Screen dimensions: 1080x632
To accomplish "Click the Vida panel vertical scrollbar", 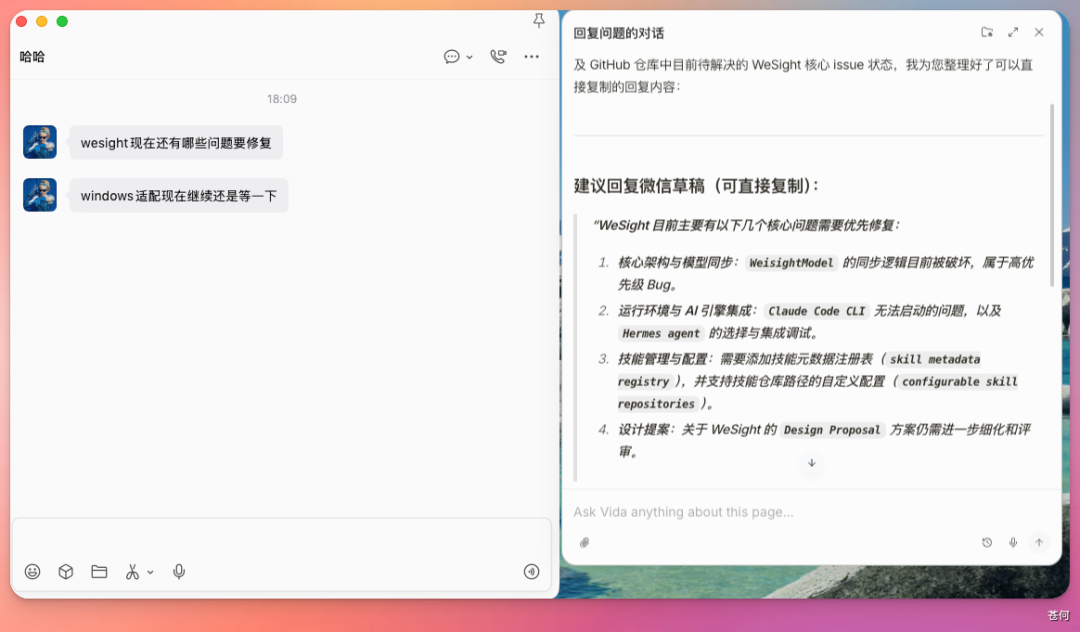I will tap(1052, 195).
